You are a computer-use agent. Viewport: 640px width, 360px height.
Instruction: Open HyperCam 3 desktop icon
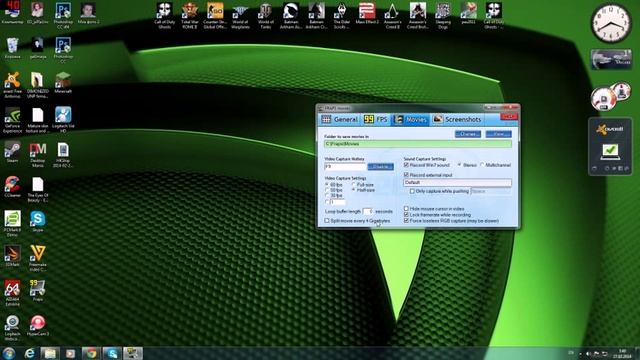tap(38, 326)
